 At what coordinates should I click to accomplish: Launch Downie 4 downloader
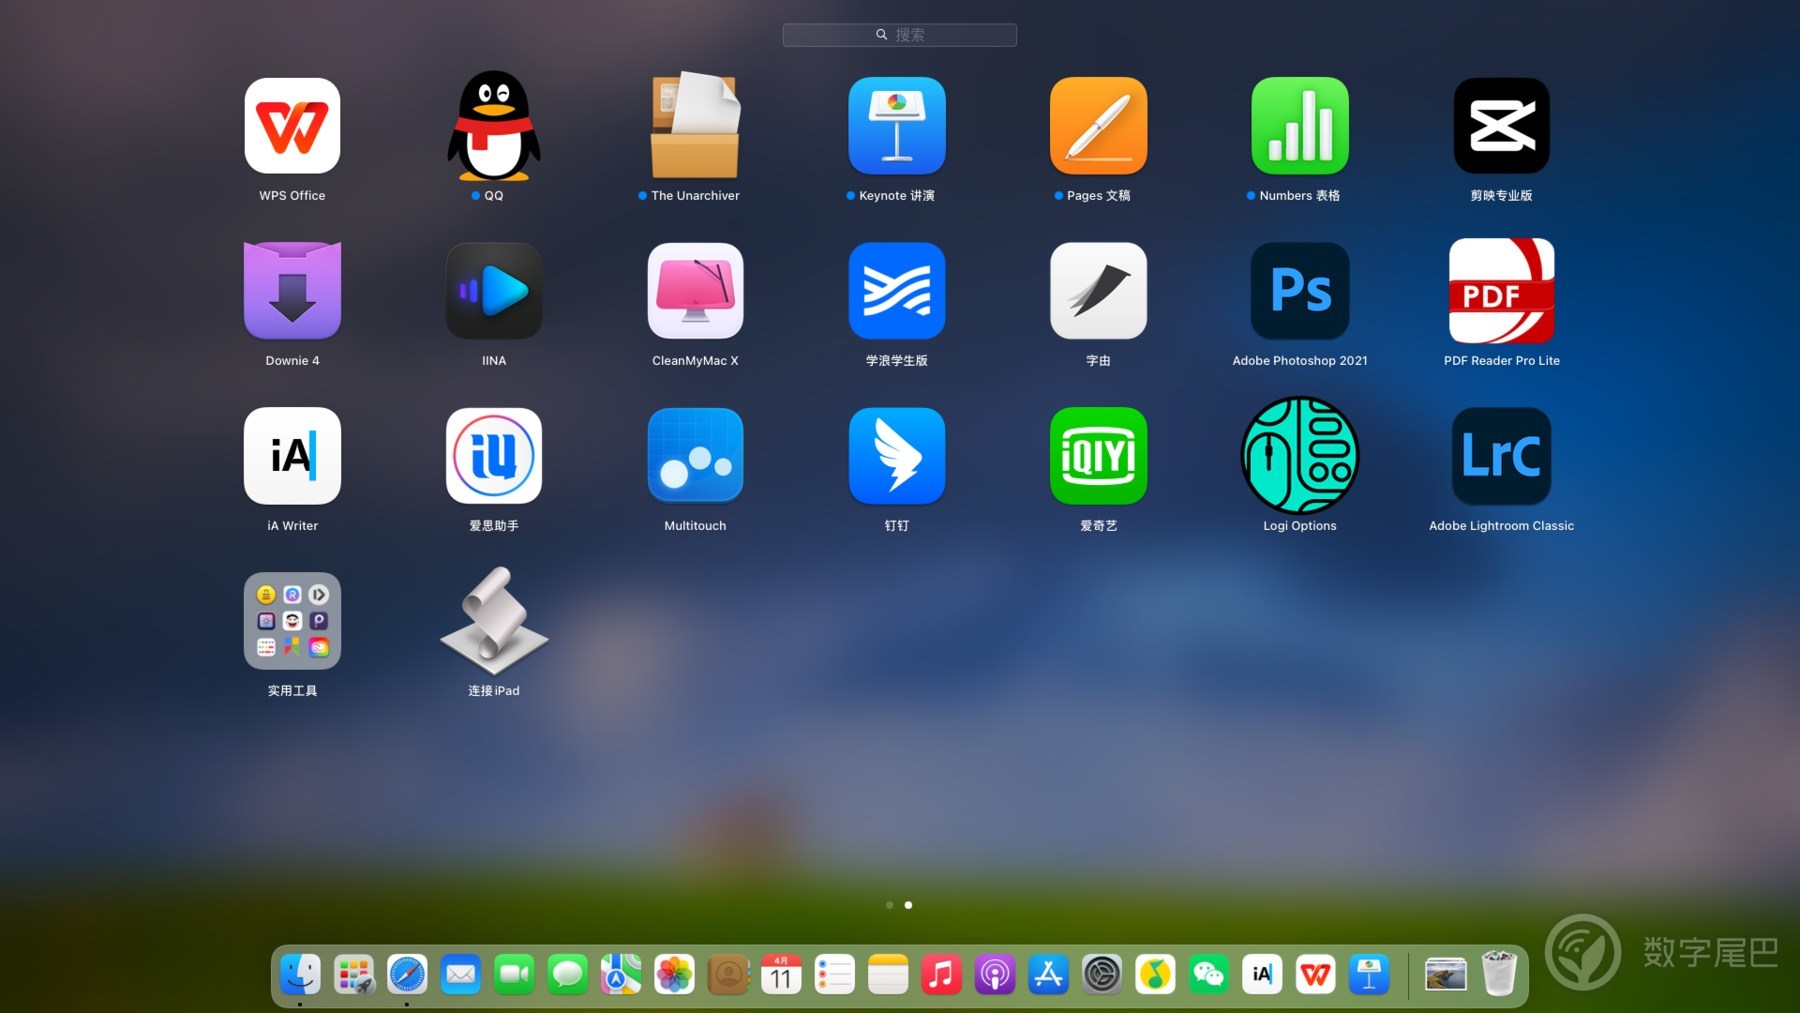point(292,291)
